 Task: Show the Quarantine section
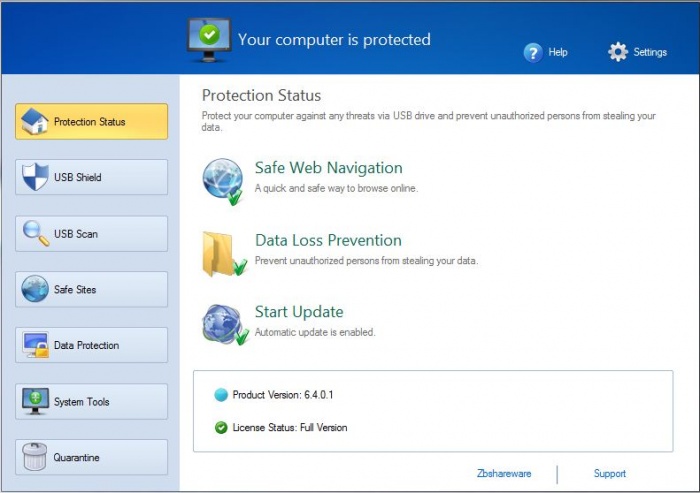[92, 457]
